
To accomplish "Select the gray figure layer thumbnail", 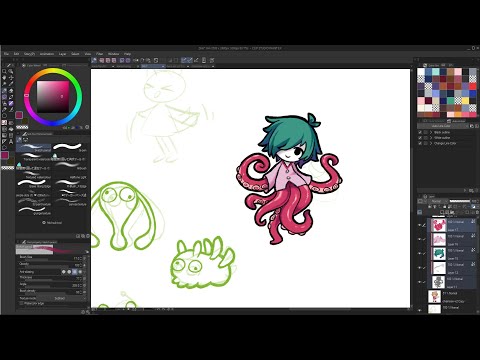I will [438, 282].
